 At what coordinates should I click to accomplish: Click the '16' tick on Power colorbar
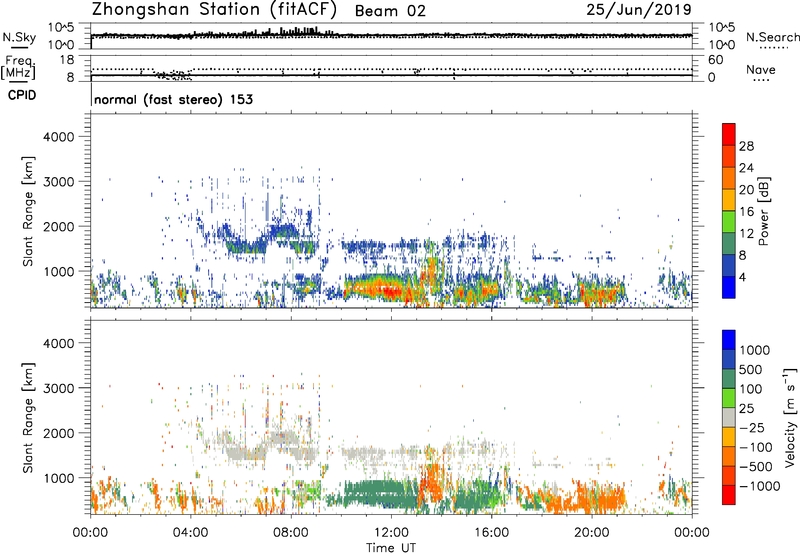[746, 212]
